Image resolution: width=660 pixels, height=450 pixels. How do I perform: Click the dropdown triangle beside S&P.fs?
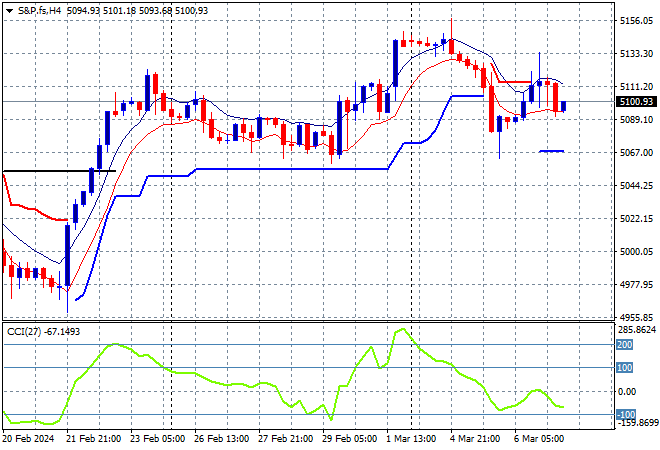click(9, 9)
